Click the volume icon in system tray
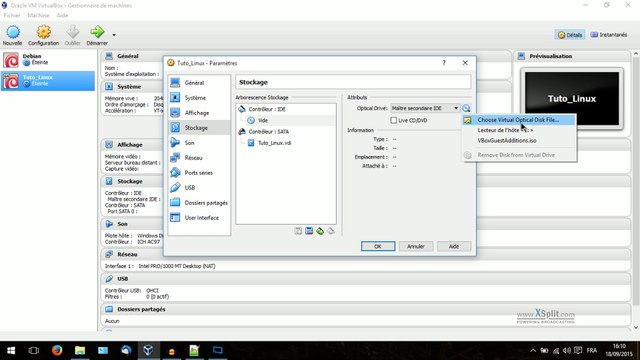The height and width of the screenshot is (360, 640). click(x=567, y=351)
